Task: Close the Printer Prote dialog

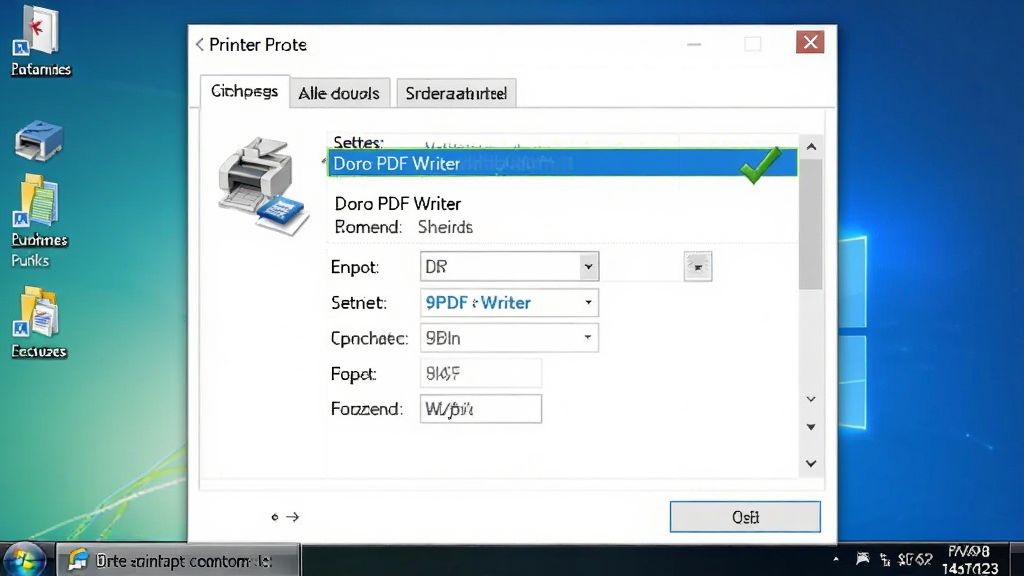Action: pos(810,42)
